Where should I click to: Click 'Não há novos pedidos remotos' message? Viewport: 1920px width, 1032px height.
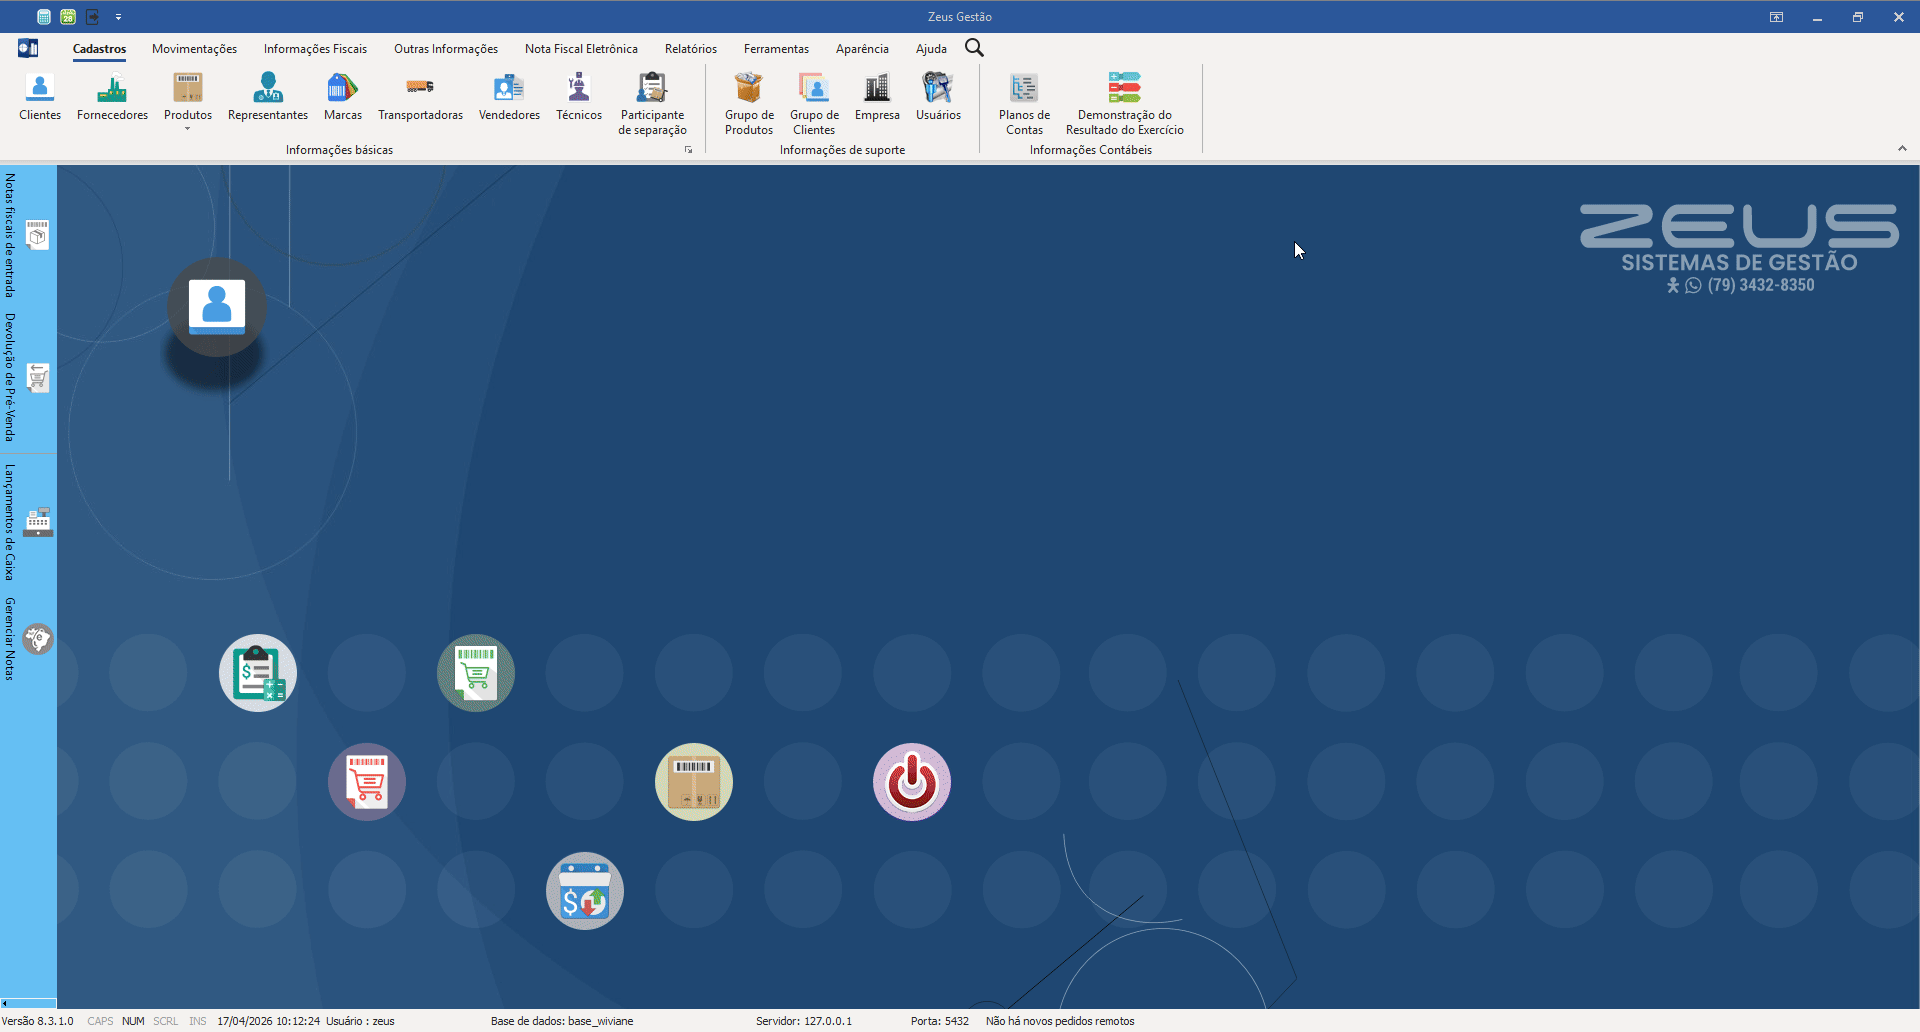pyautogui.click(x=1060, y=1021)
